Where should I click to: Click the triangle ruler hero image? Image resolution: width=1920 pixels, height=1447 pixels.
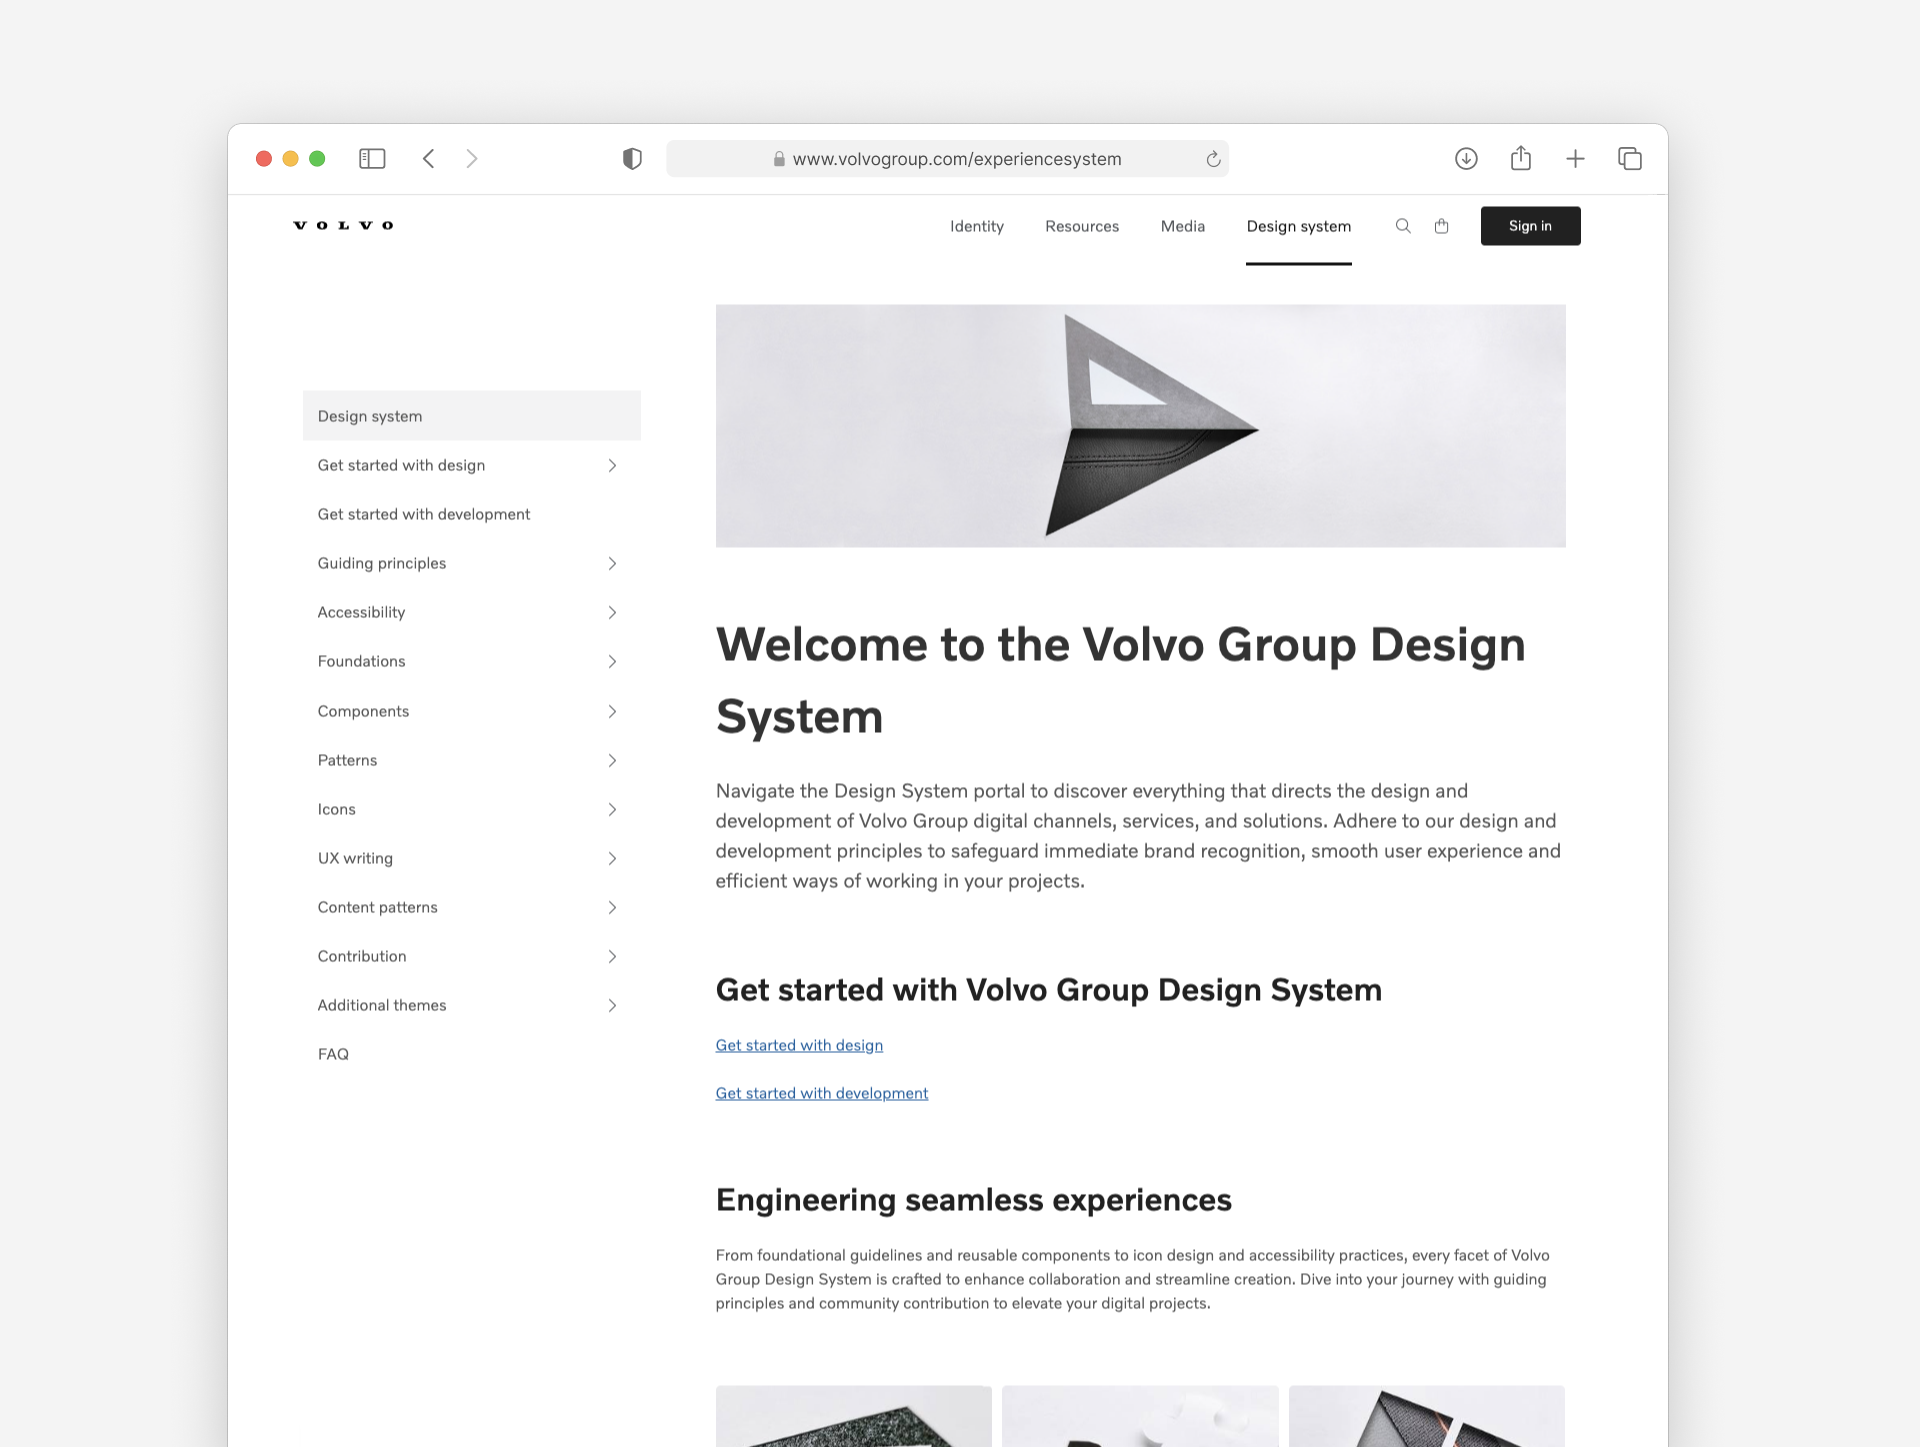(x=1141, y=426)
